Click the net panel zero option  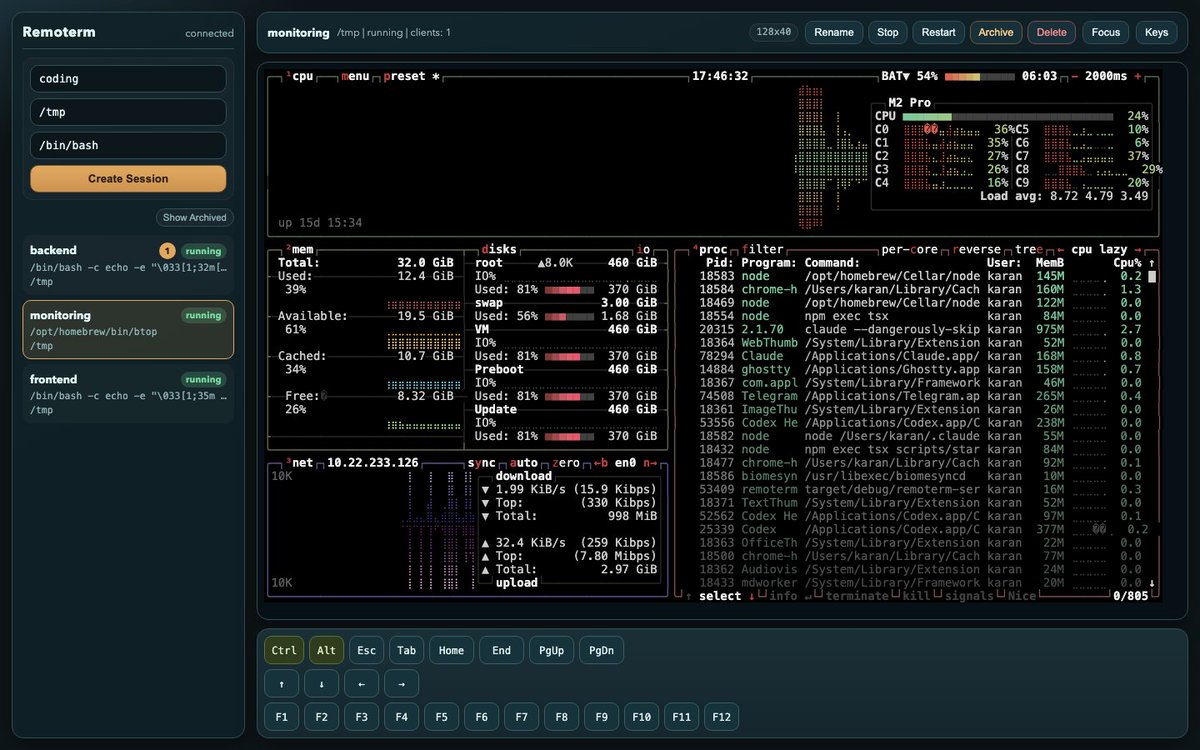click(567, 463)
